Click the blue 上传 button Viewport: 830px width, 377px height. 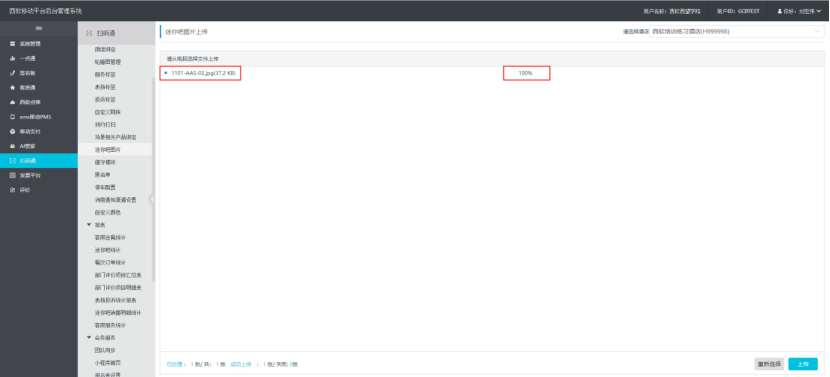pos(803,364)
